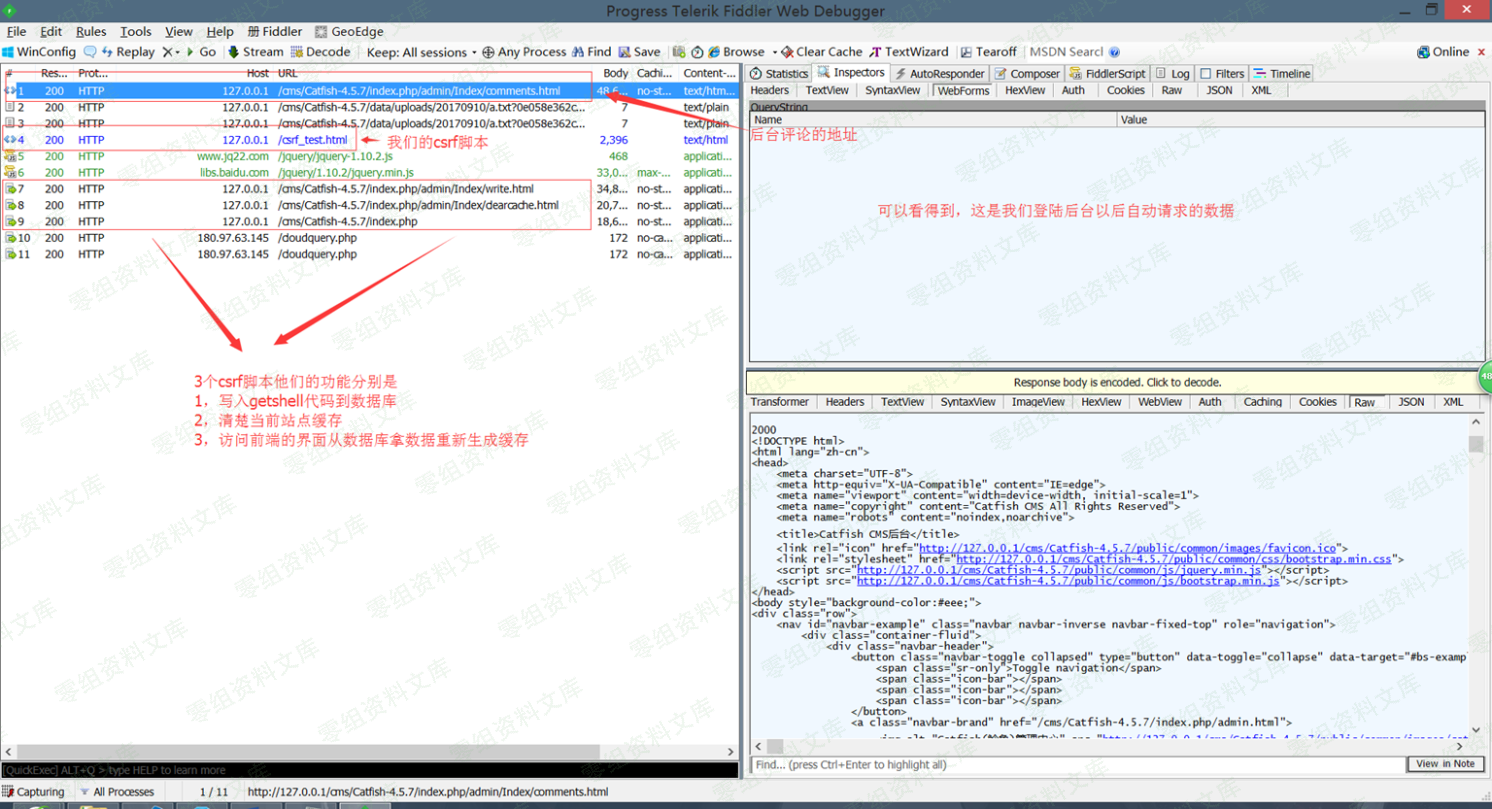Click the WinConfig toolbar icon
The width and height of the screenshot is (1492, 809).
pyautogui.click(x=9, y=52)
